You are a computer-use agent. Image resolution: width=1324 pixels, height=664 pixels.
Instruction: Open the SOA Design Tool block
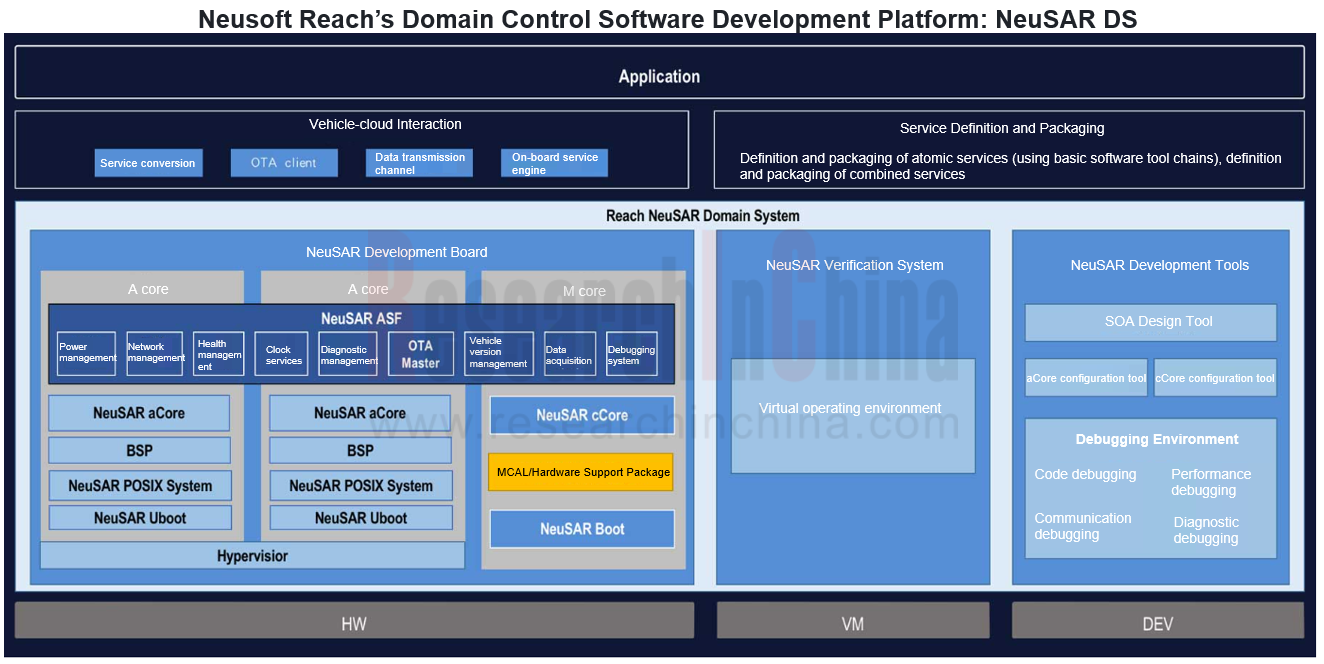point(1151,323)
